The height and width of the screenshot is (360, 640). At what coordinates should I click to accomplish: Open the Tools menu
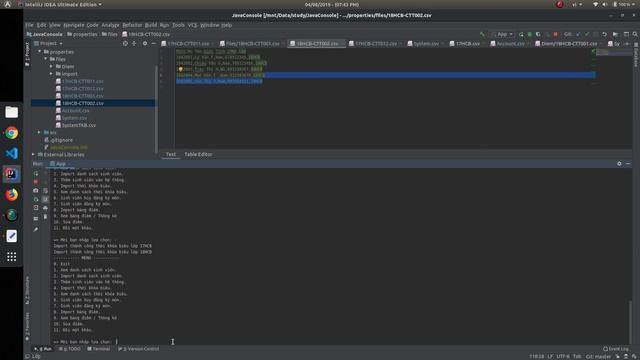tap(178, 25)
